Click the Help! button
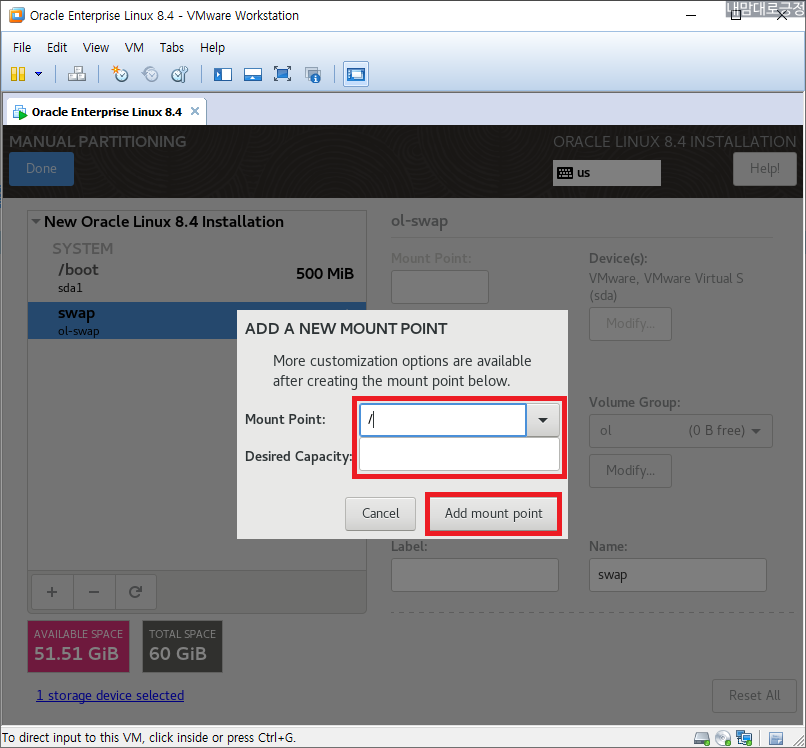The image size is (806, 748). click(x=764, y=169)
